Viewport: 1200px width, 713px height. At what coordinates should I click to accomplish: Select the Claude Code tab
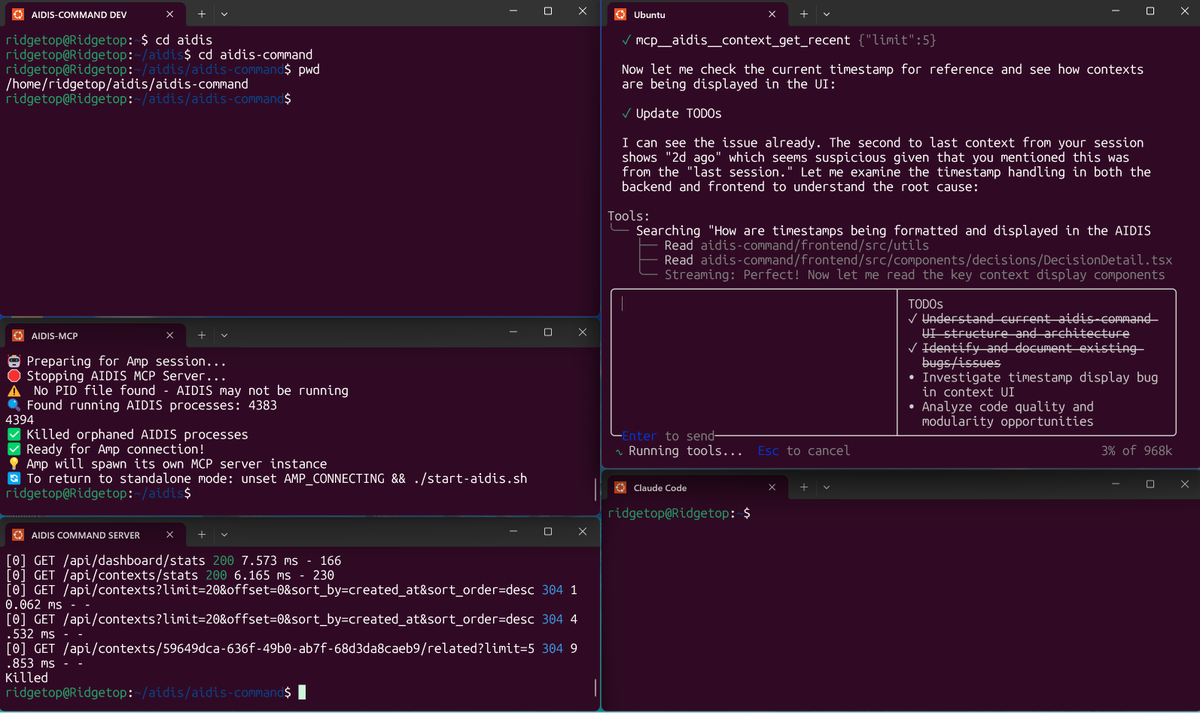tap(697, 488)
